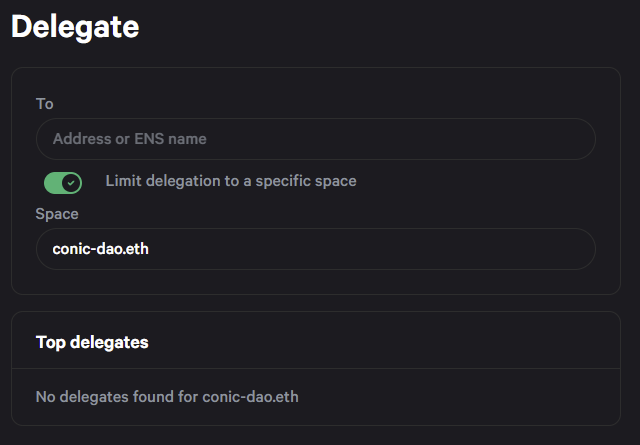Image resolution: width=640 pixels, height=445 pixels.
Task: Click the "Top delegates" heading
Action: pos(92,342)
